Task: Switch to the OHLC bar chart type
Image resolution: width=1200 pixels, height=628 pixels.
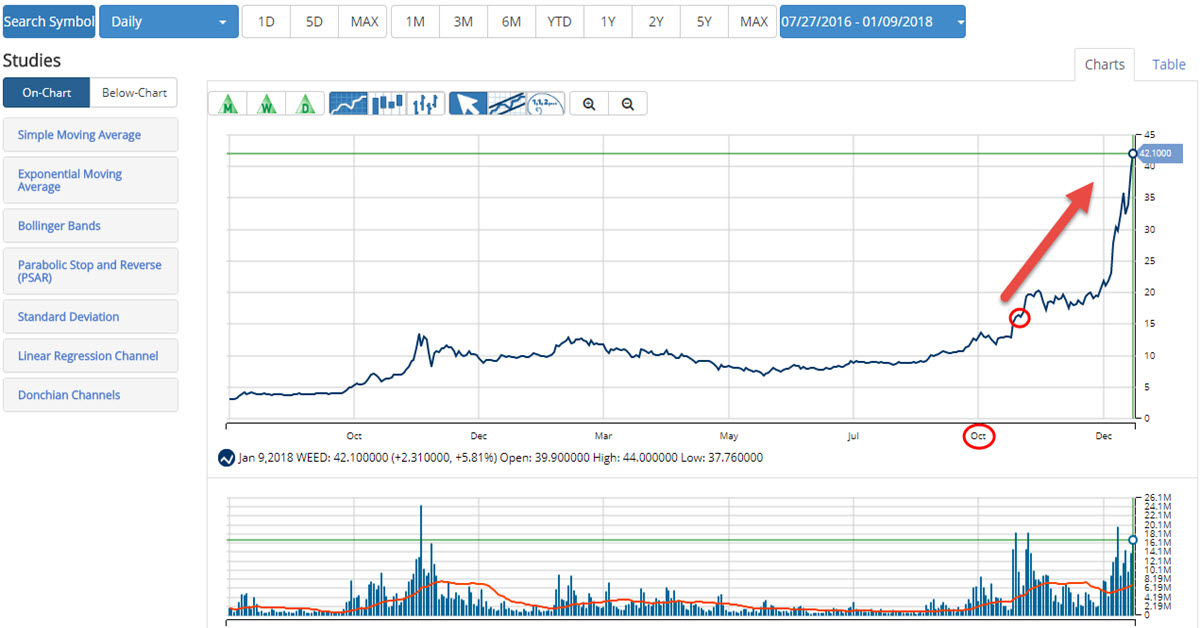Action: click(426, 103)
